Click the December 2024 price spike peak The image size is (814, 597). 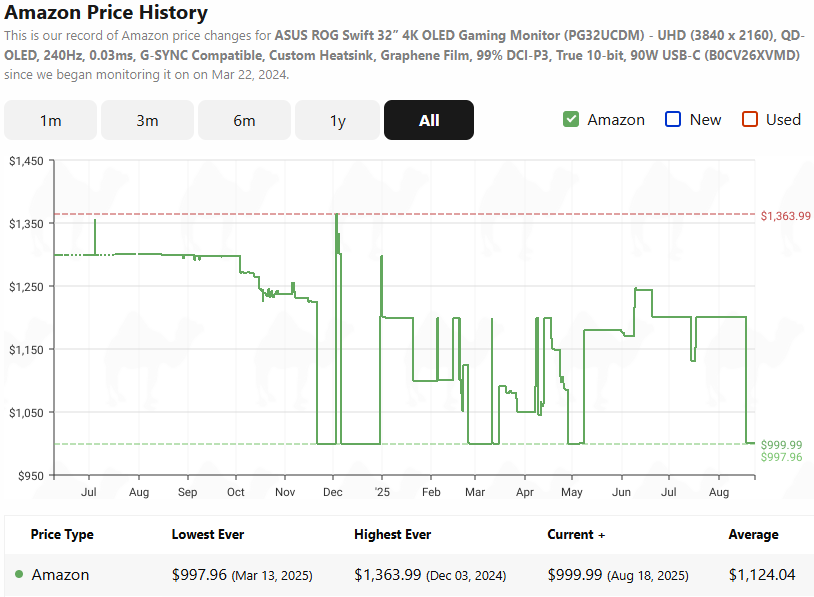(337, 215)
